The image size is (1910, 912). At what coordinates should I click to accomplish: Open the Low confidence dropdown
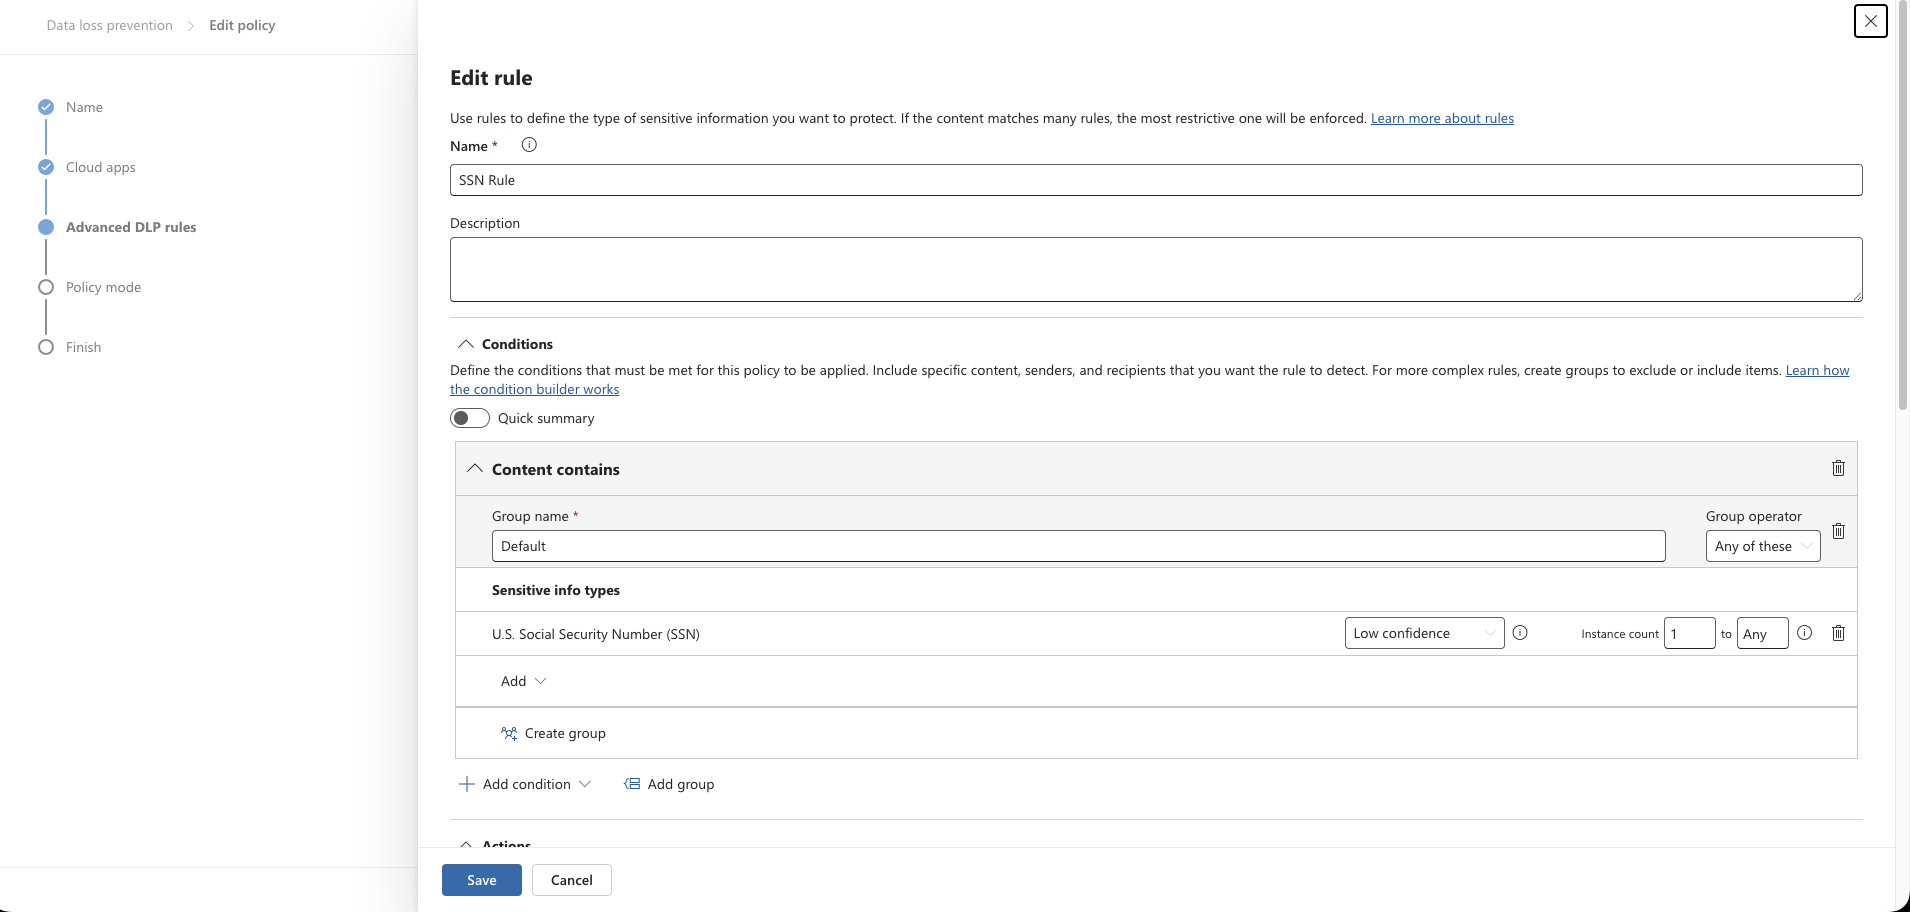click(x=1424, y=633)
